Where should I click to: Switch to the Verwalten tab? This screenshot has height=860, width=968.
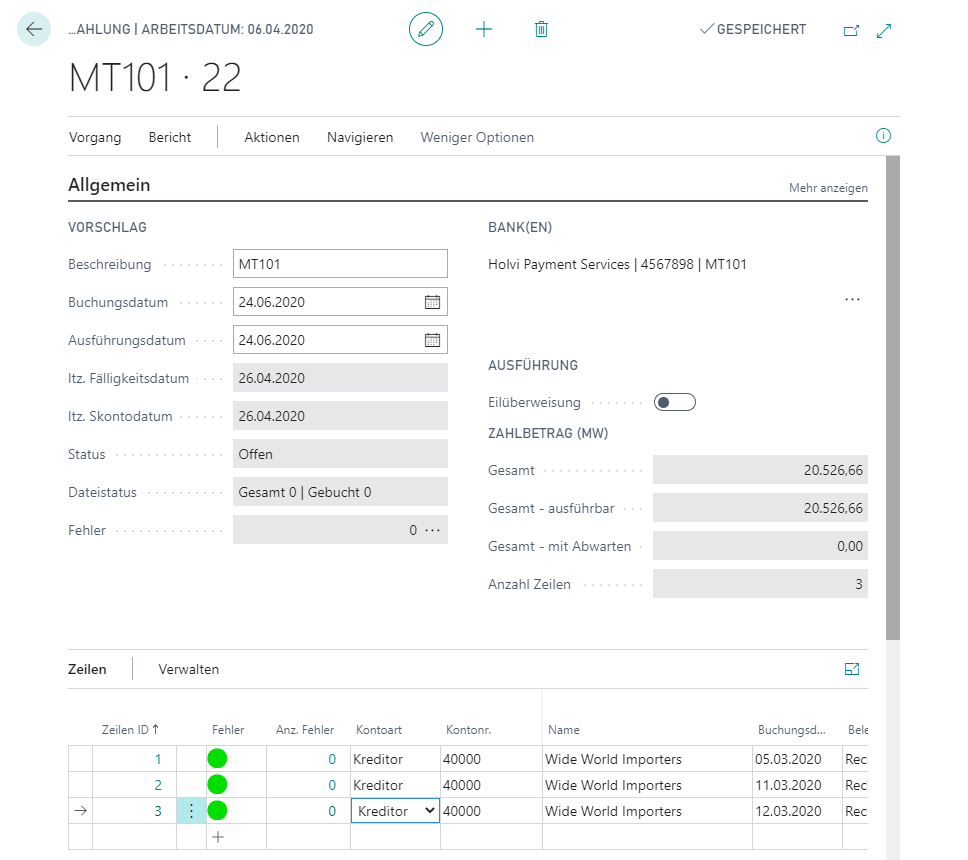click(188, 669)
